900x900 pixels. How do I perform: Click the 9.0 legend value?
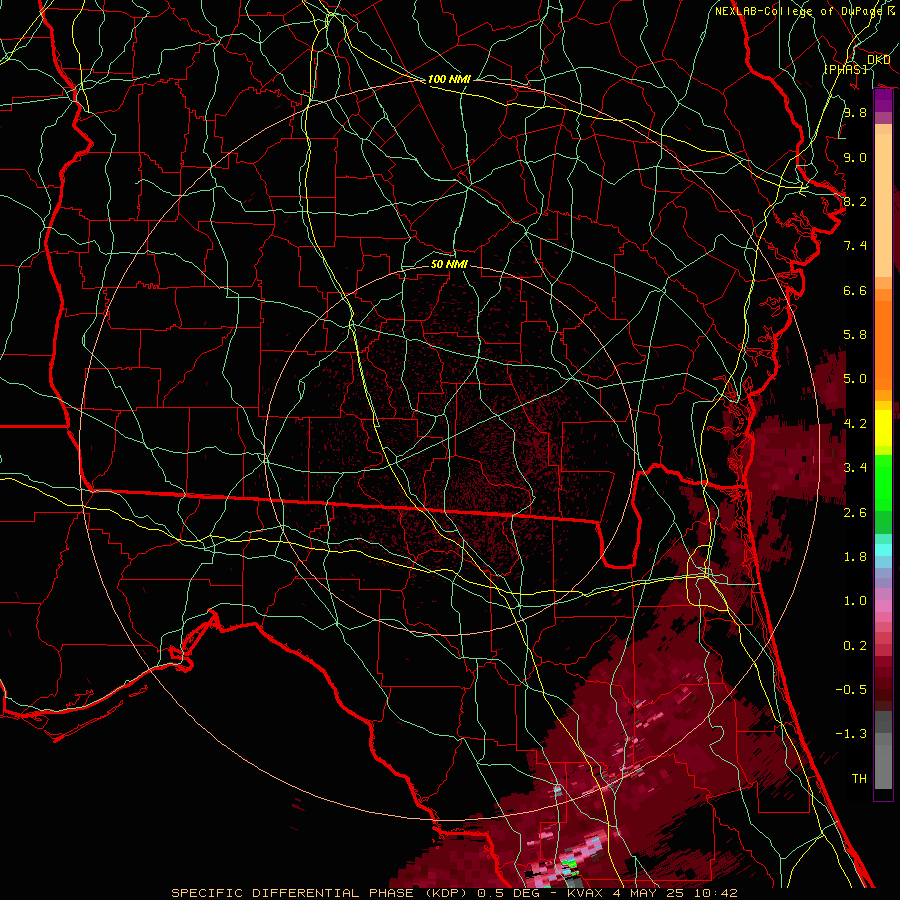point(855,157)
